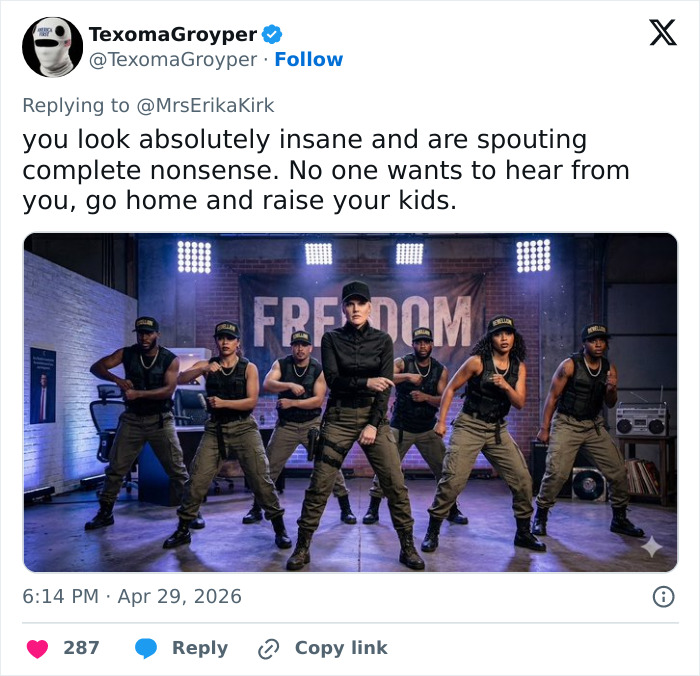This screenshot has height=676, width=700.
Task: Like the tweet with the heart icon
Action: tap(37, 648)
